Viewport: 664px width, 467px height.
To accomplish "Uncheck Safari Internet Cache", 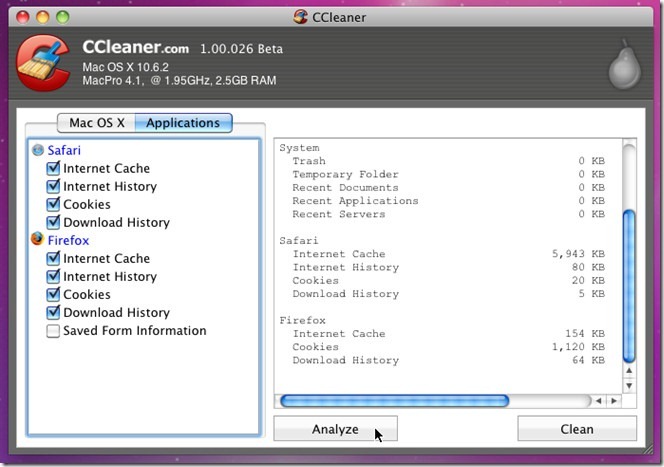I will (x=53, y=168).
